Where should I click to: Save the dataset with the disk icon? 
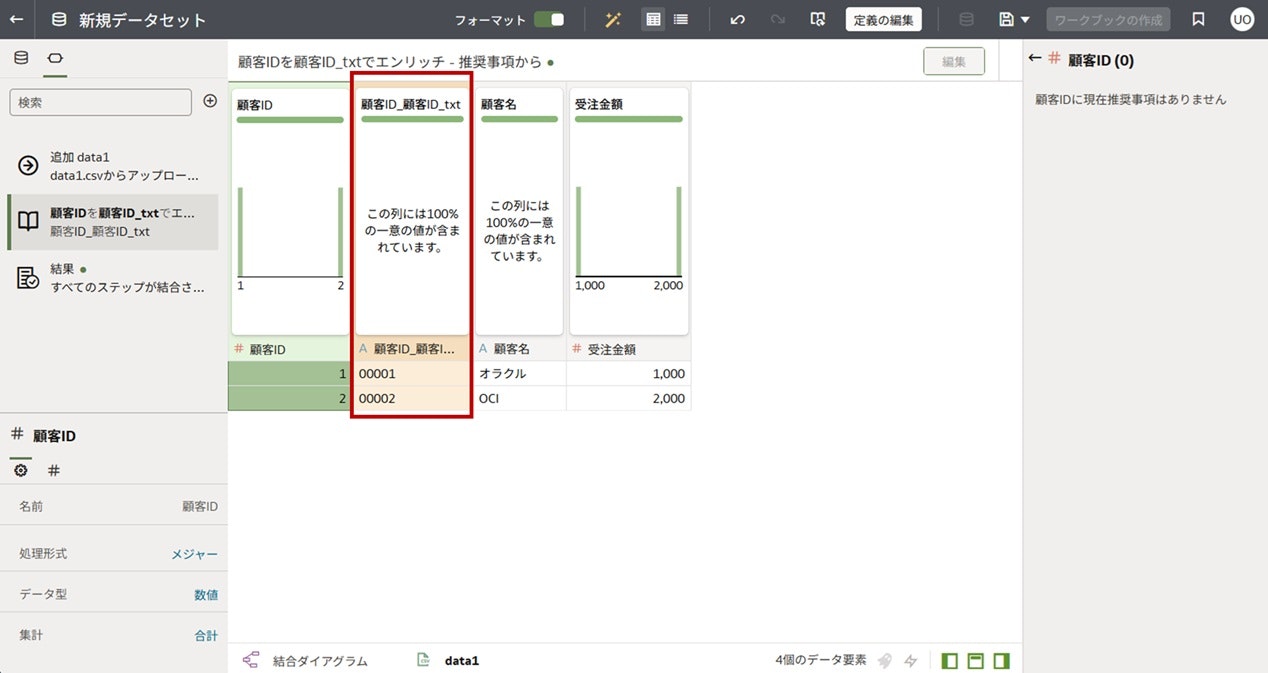[1006, 19]
